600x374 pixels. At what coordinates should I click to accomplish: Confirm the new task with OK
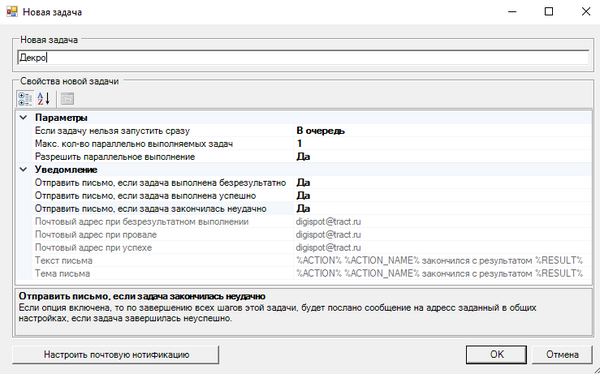(496, 354)
